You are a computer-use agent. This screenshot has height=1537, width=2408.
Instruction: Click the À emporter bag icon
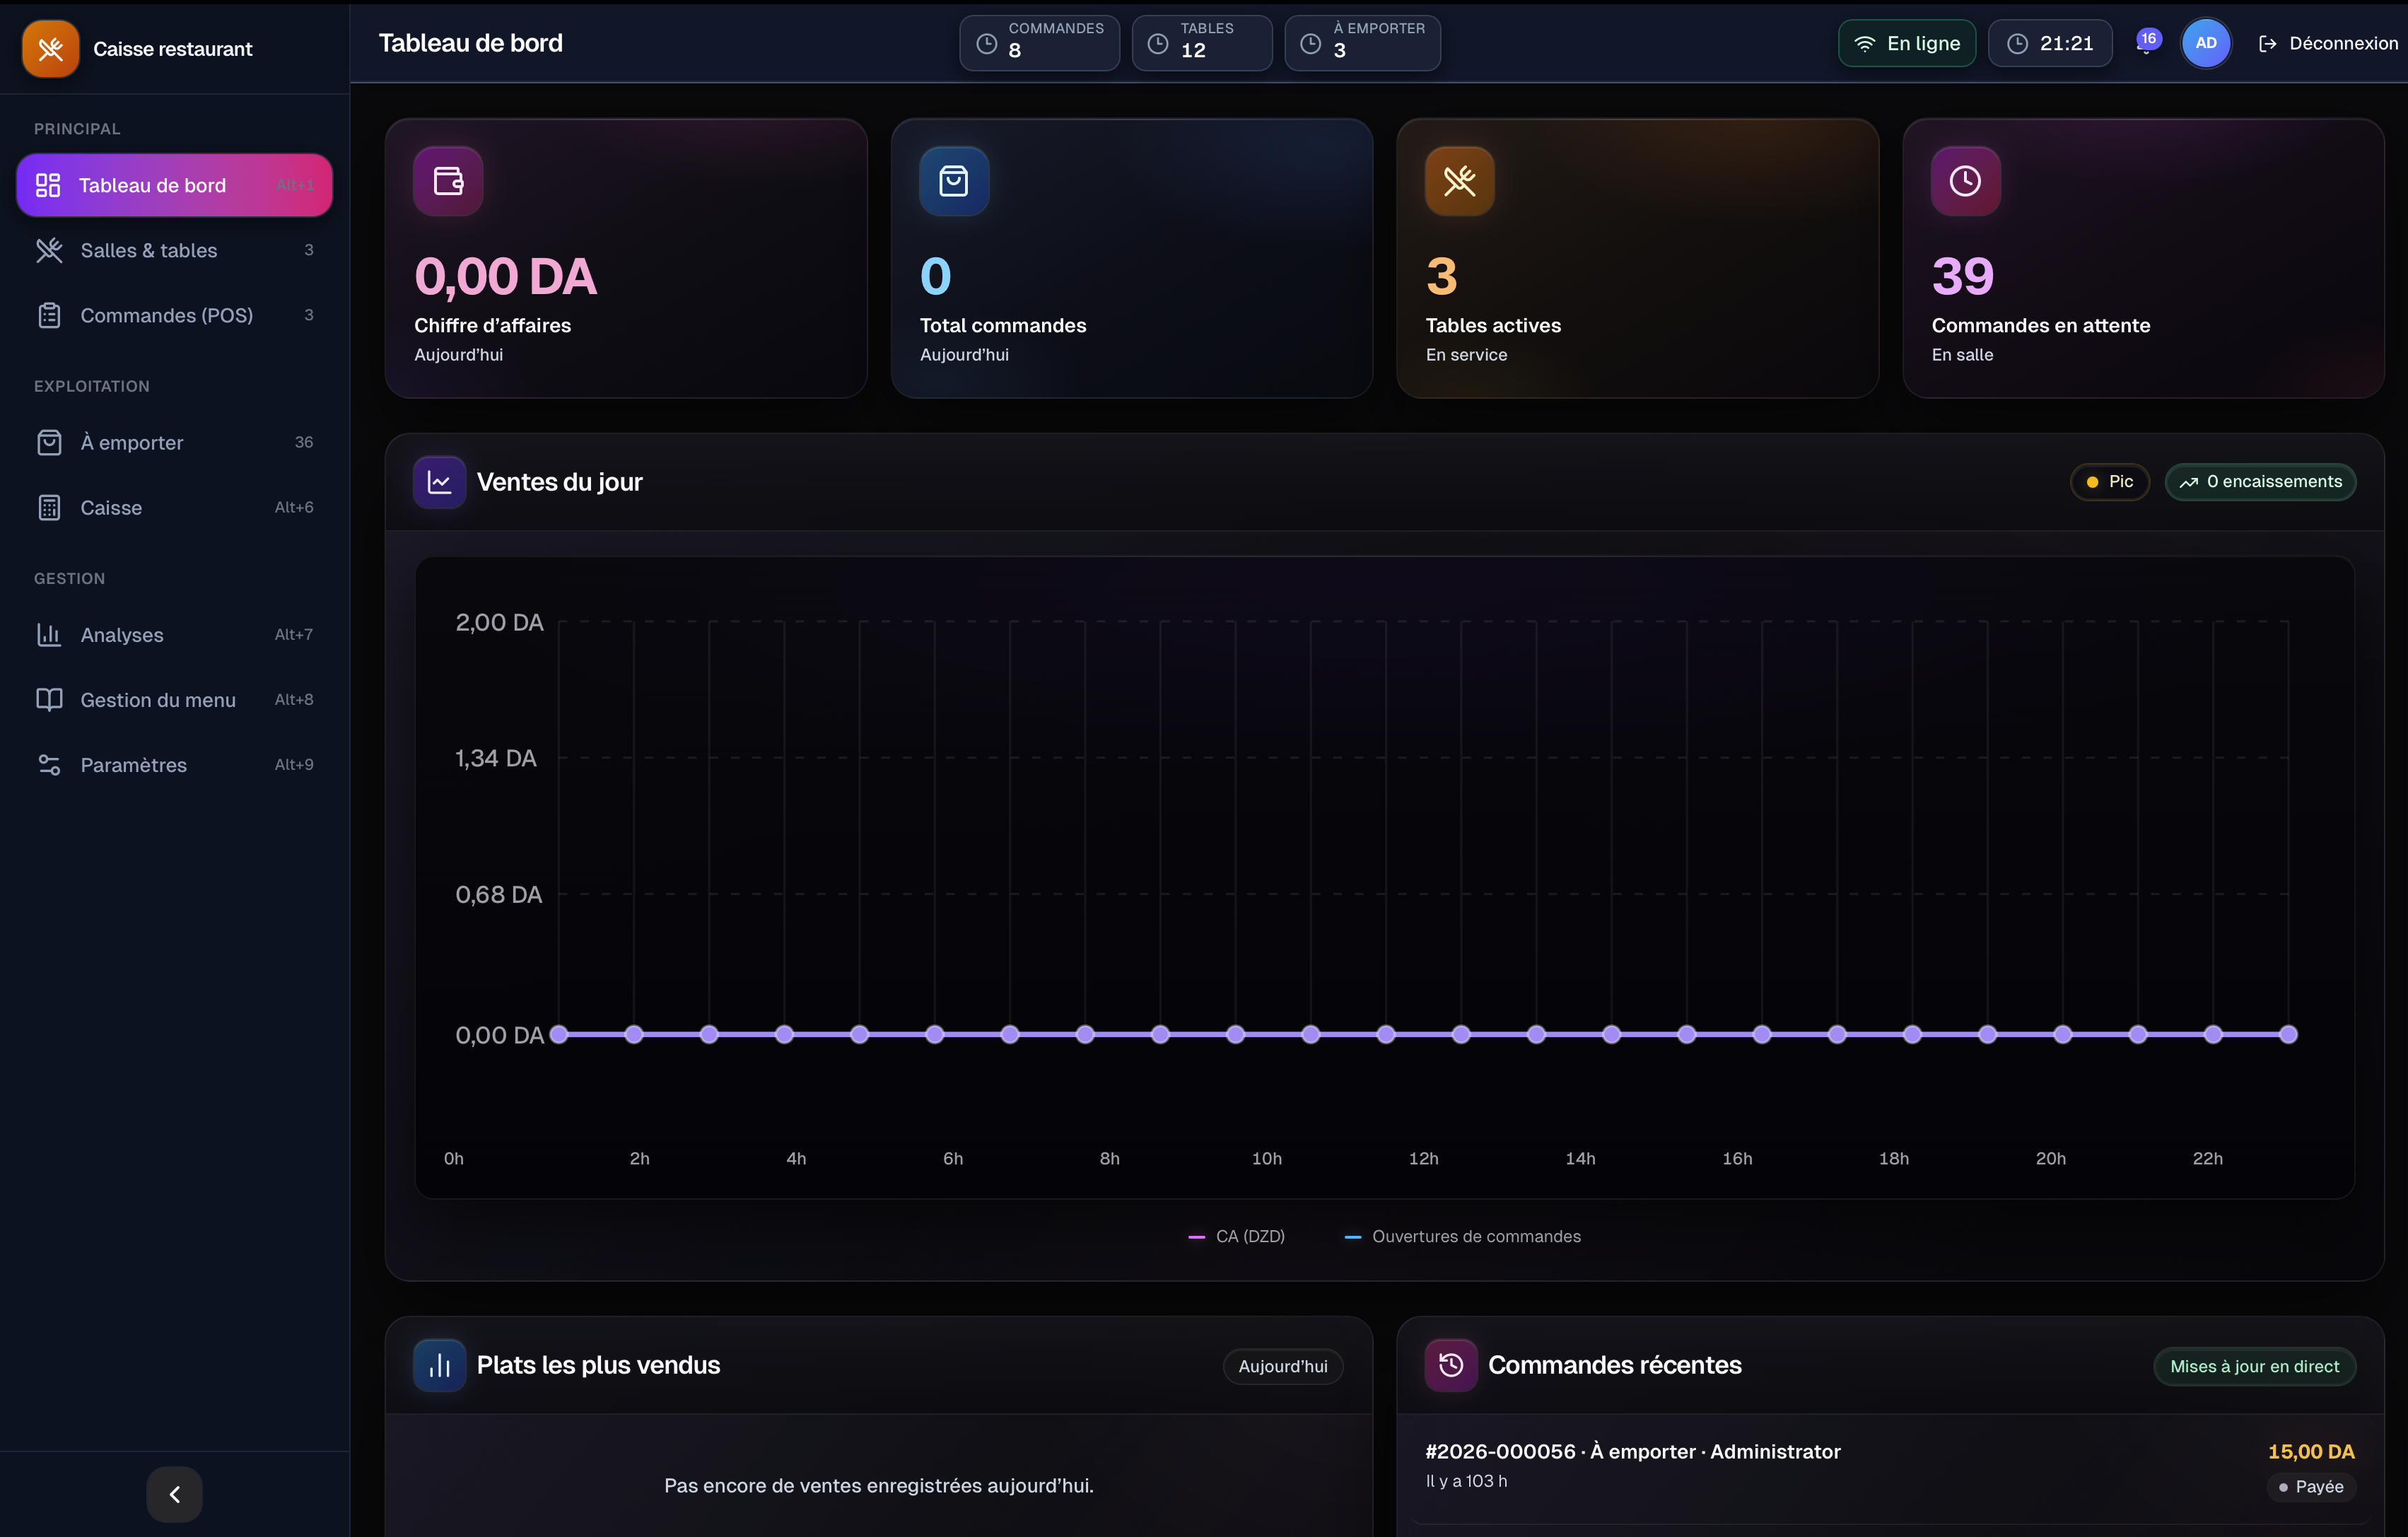pyautogui.click(x=49, y=442)
